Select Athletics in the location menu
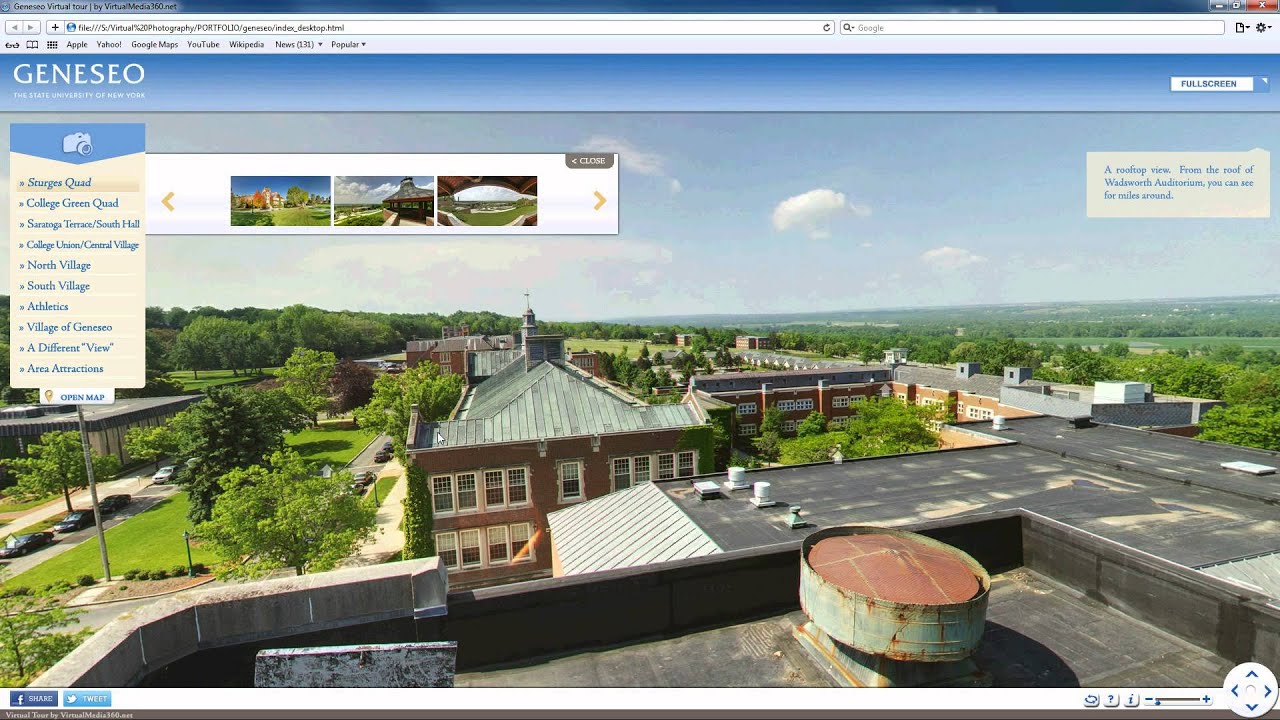 (x=47, y=306)
